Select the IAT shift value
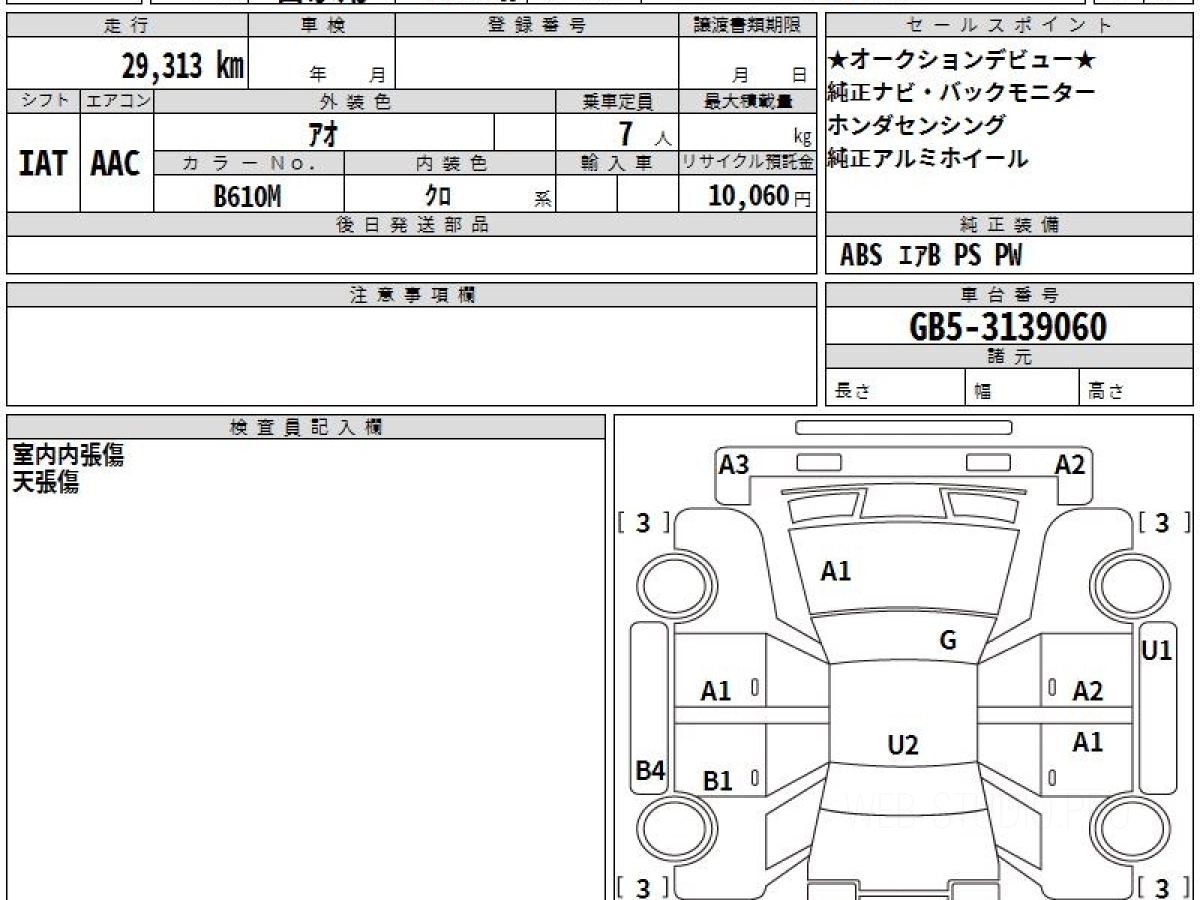Viewport: 1200px width, 900px height. [x=43, y=163]
